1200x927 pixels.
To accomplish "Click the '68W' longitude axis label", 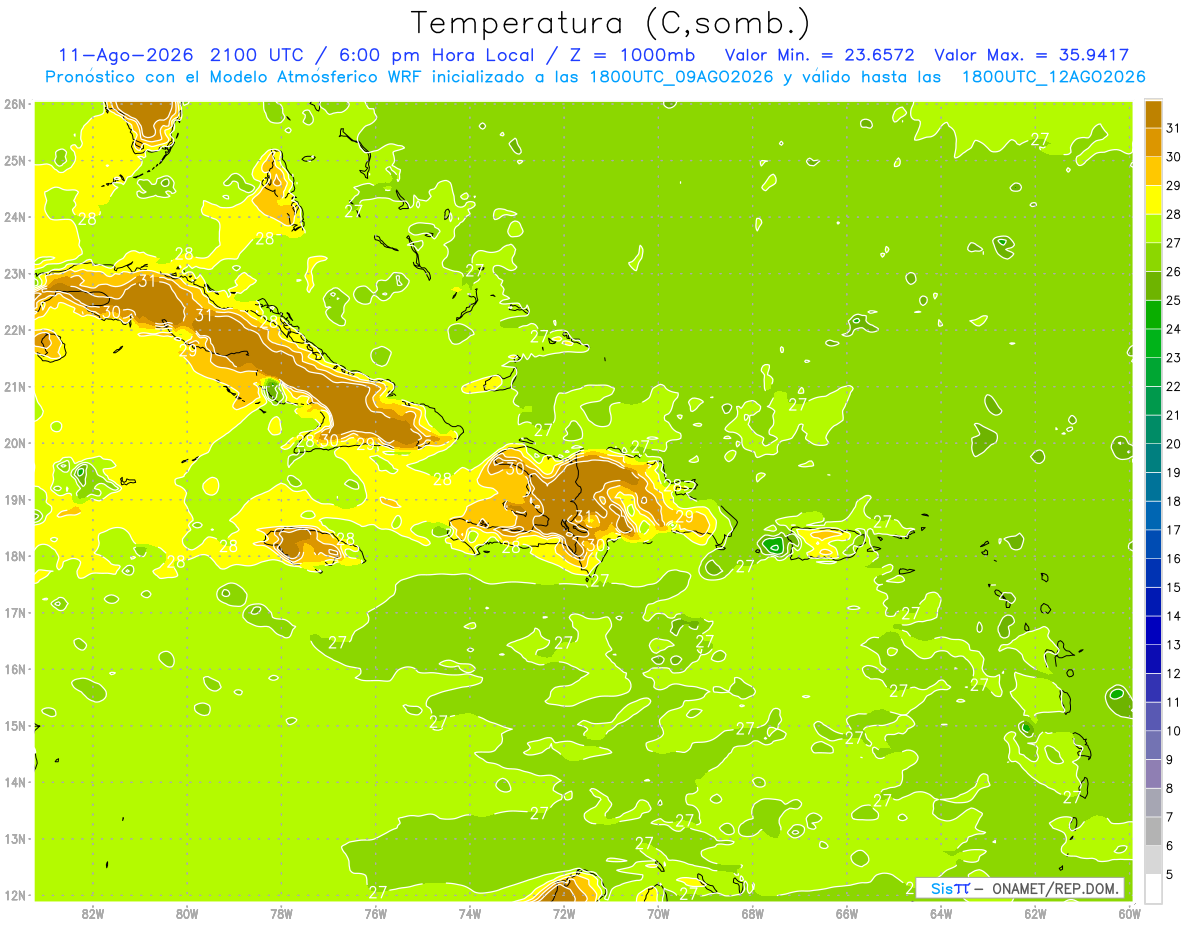I will tap(753, 913).
